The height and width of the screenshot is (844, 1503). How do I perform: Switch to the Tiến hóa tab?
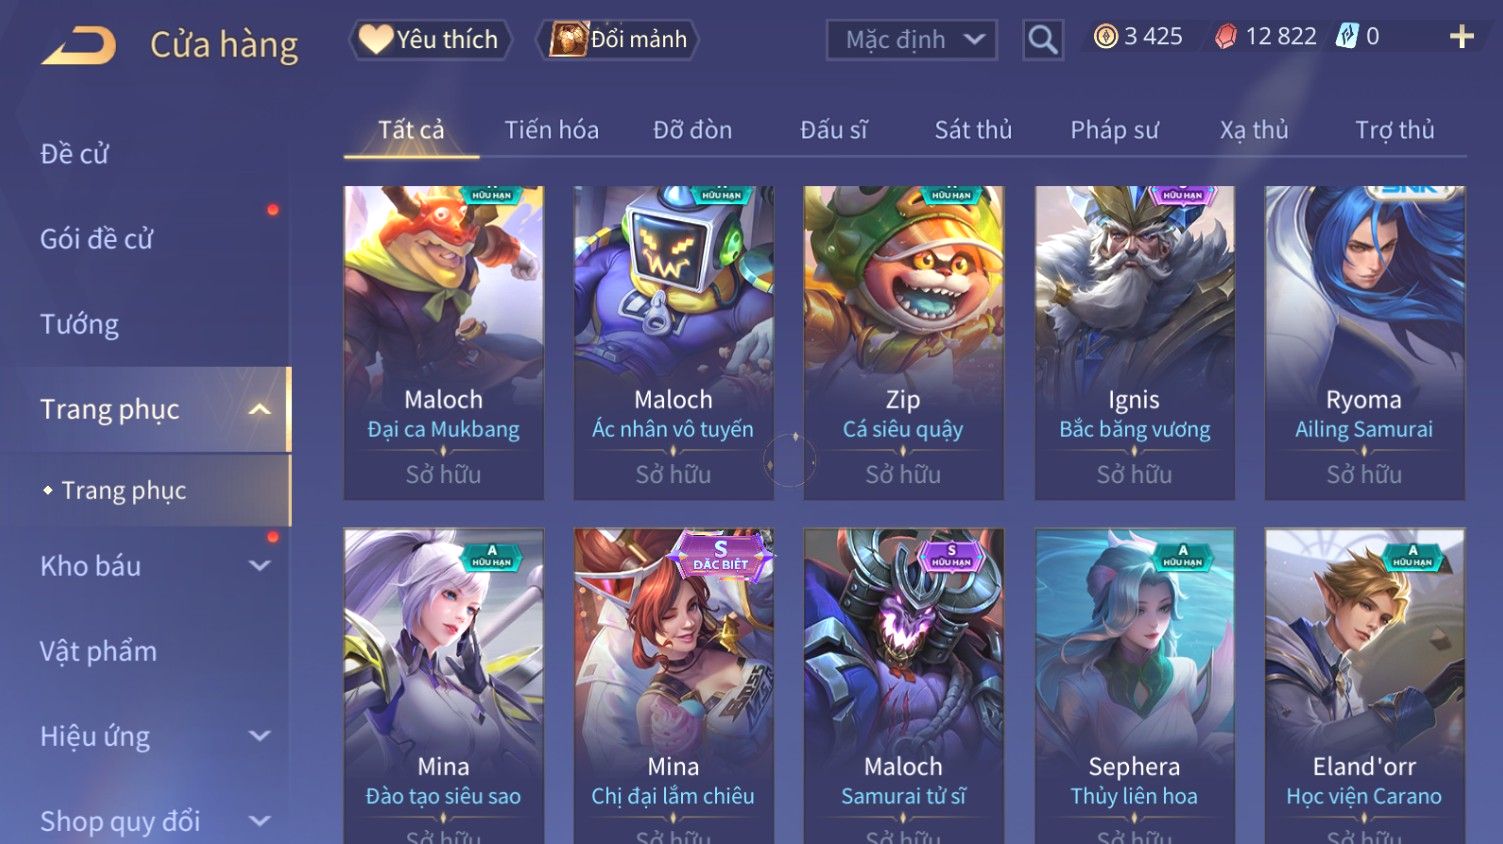[x=551, y=130]
